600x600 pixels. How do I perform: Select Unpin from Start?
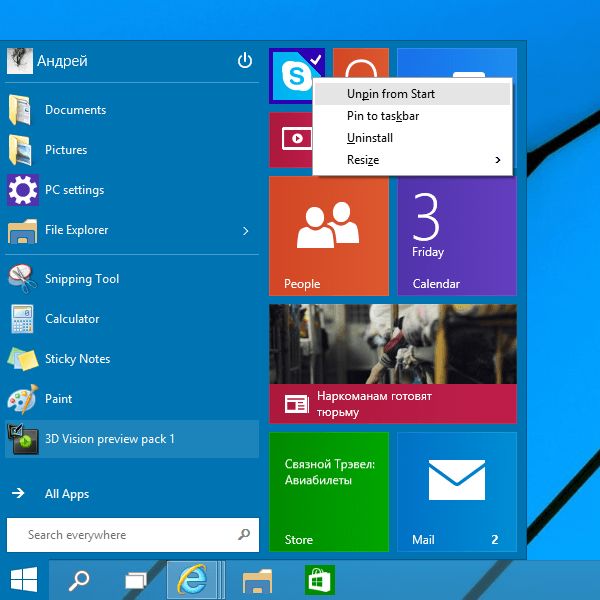391,94
